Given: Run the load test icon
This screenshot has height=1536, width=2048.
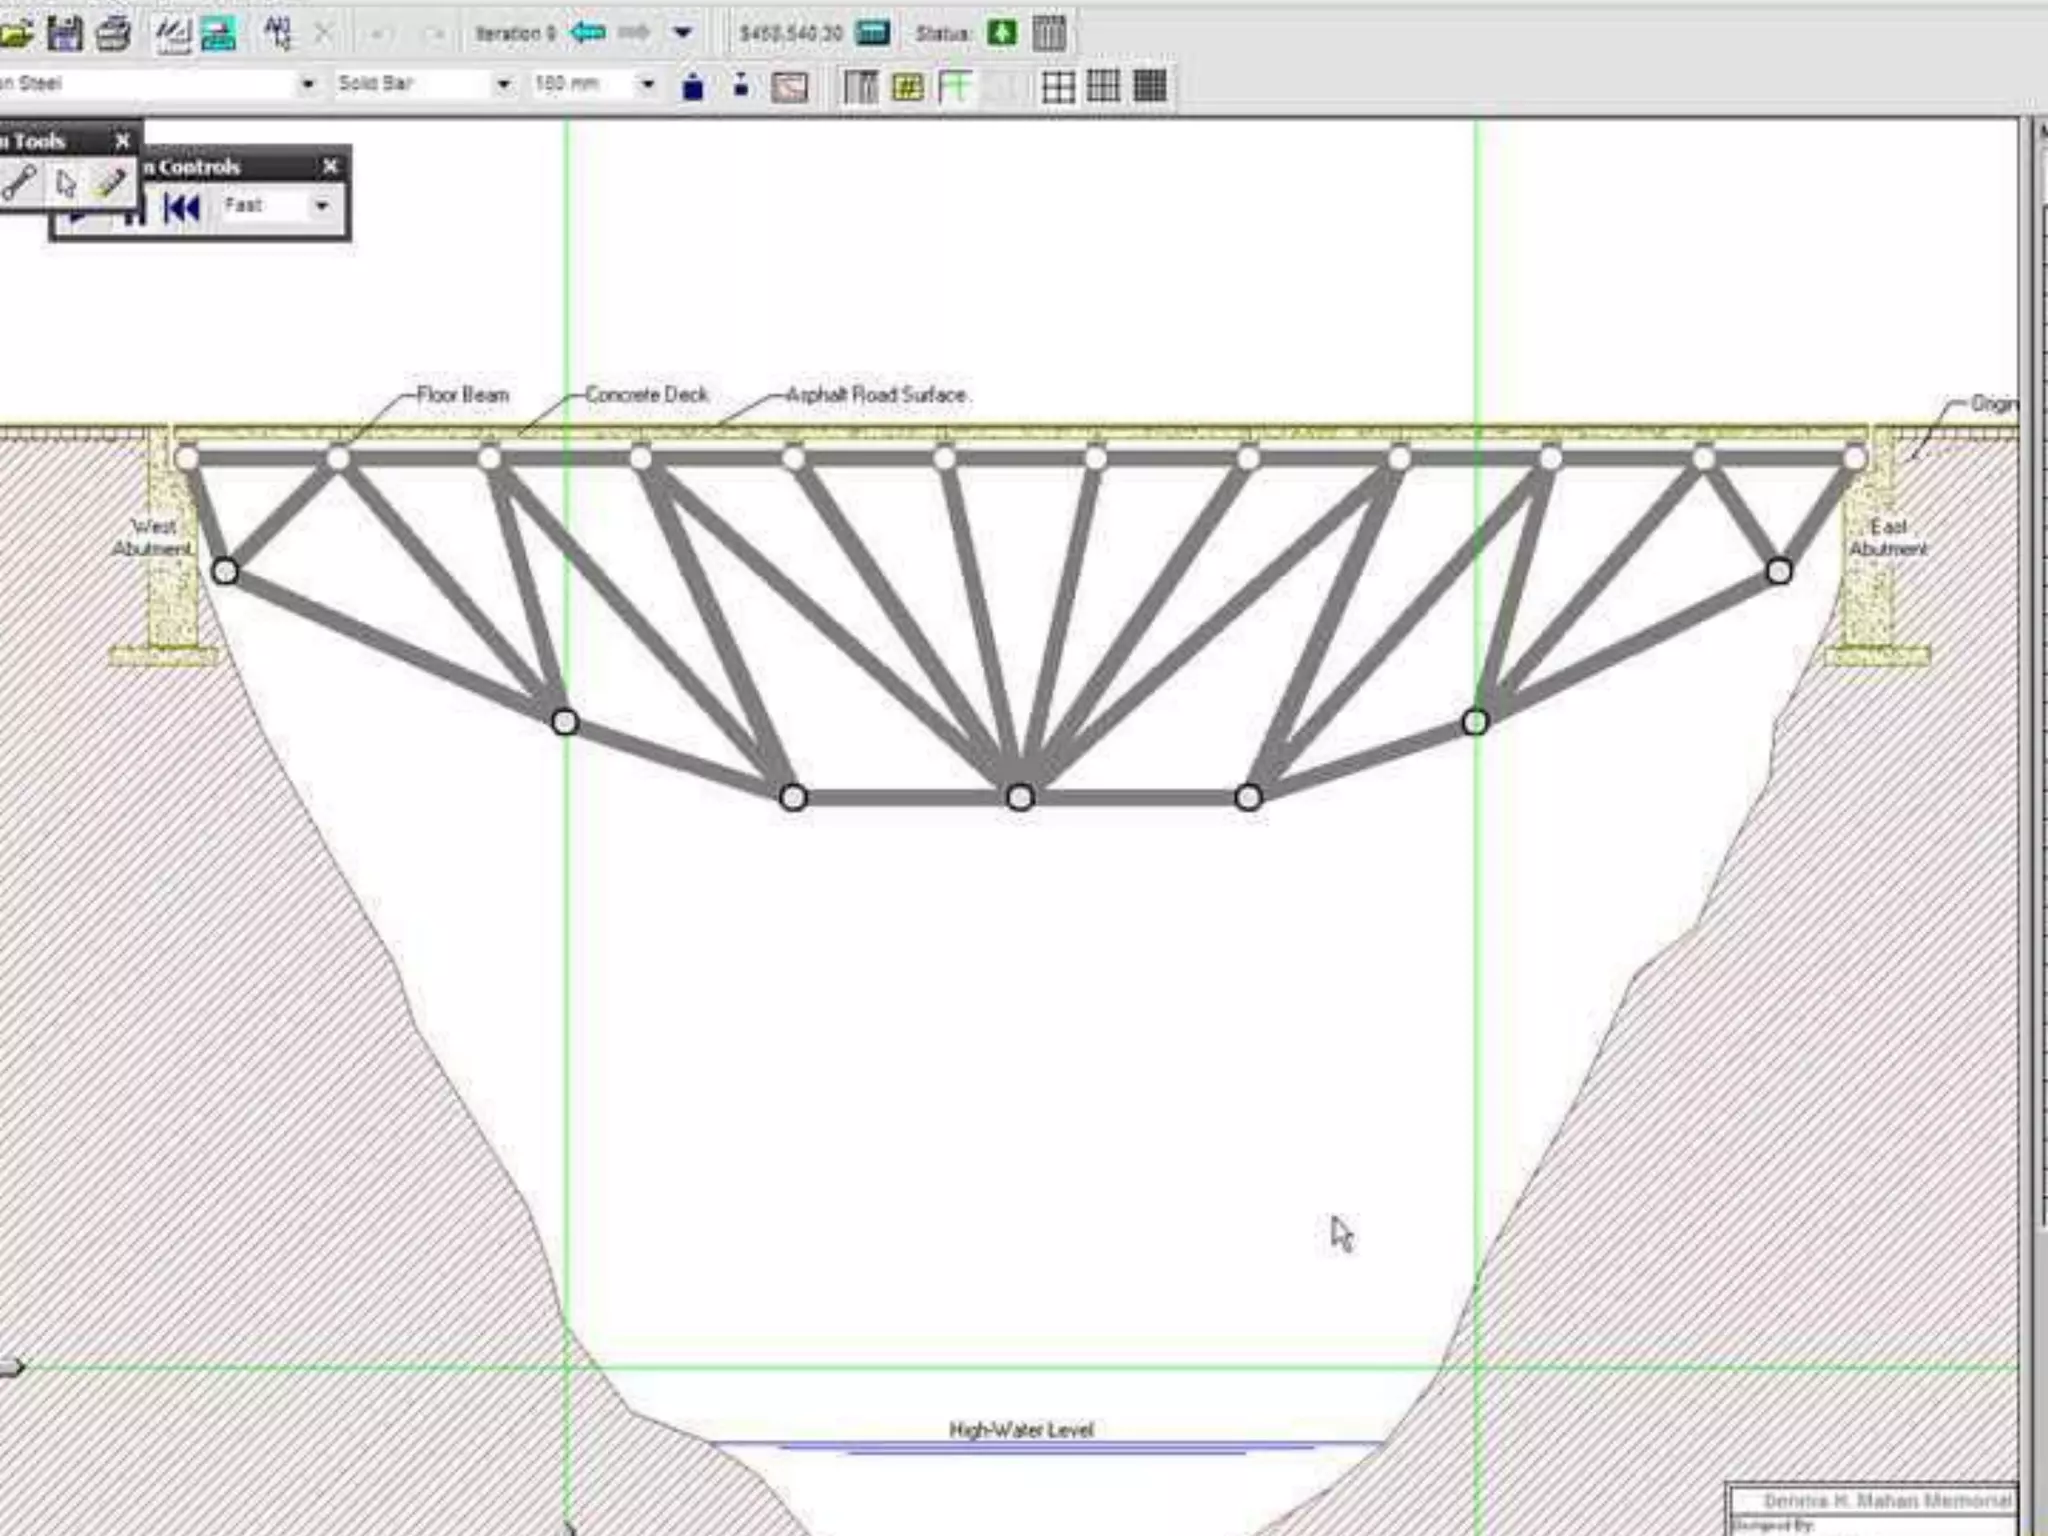Looking at the screenshot, I should (x=219, y=33).
